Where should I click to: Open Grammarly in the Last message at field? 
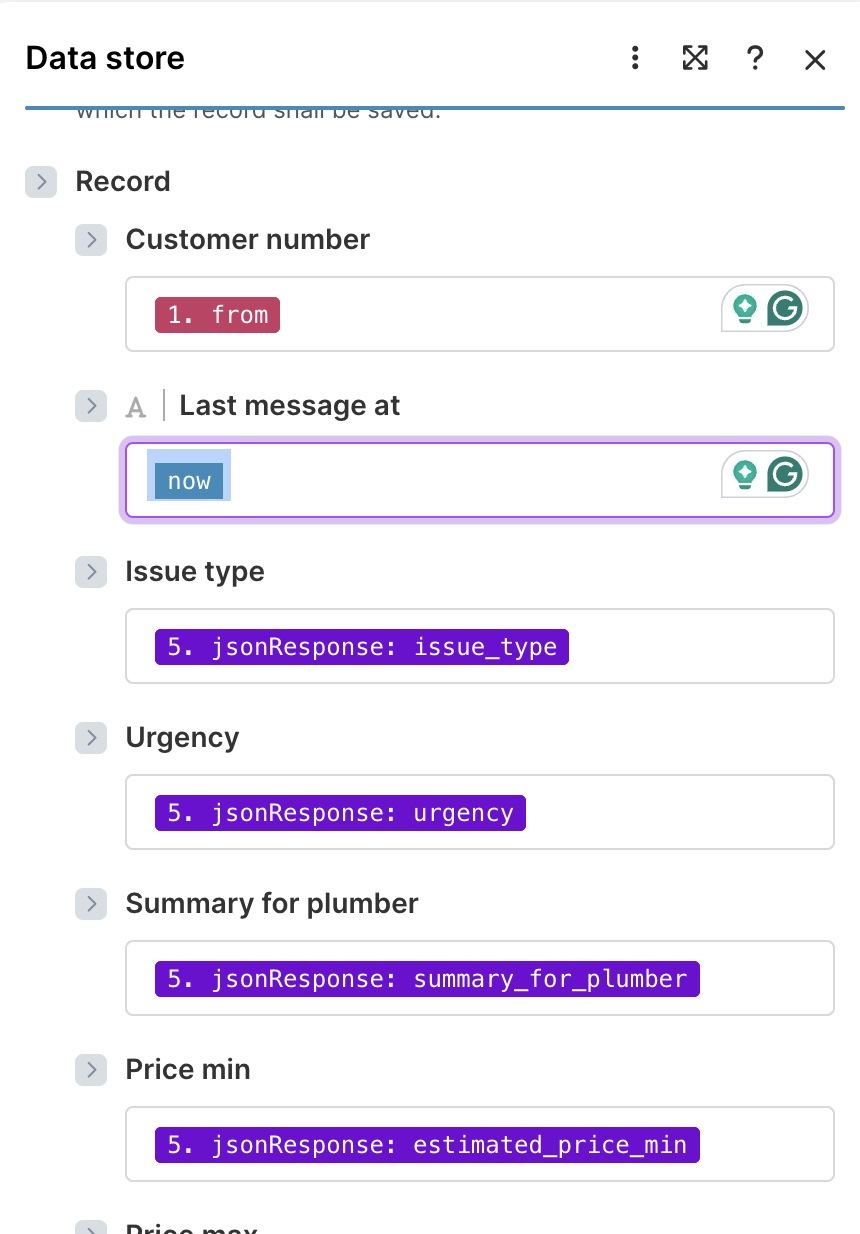tap(784, 474)
